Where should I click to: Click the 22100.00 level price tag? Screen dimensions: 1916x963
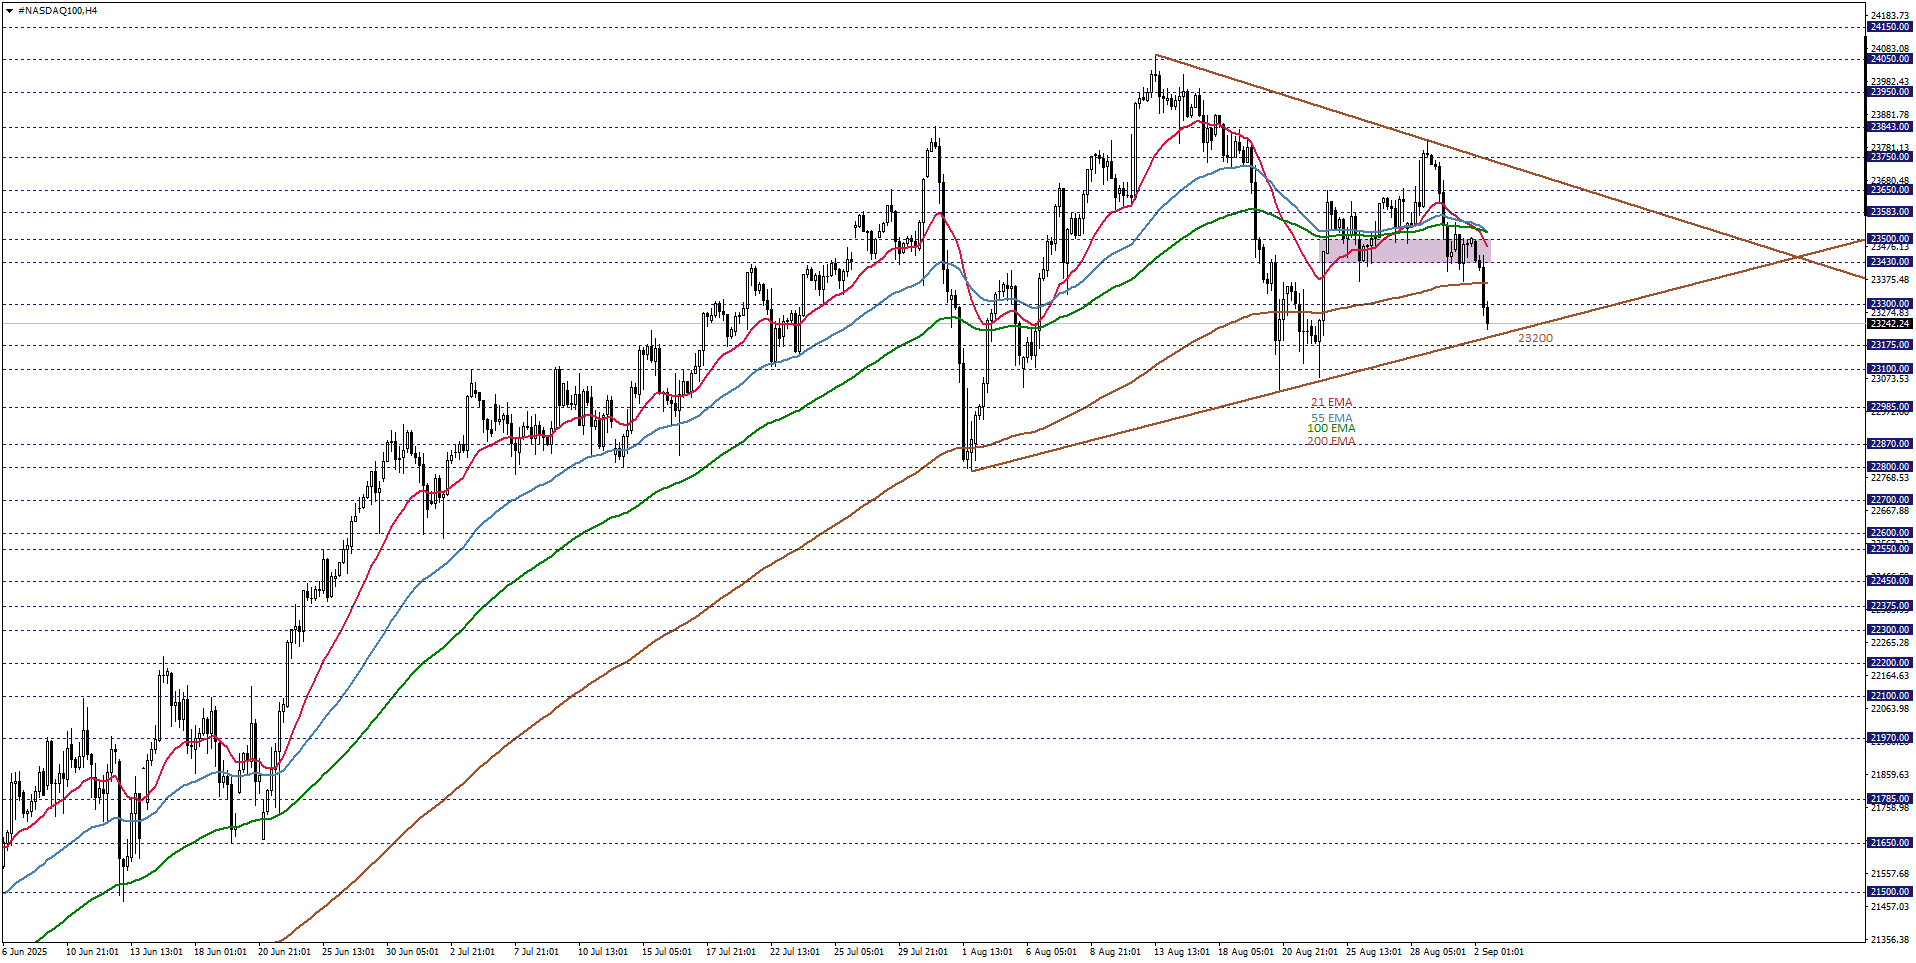(1890, 696)
